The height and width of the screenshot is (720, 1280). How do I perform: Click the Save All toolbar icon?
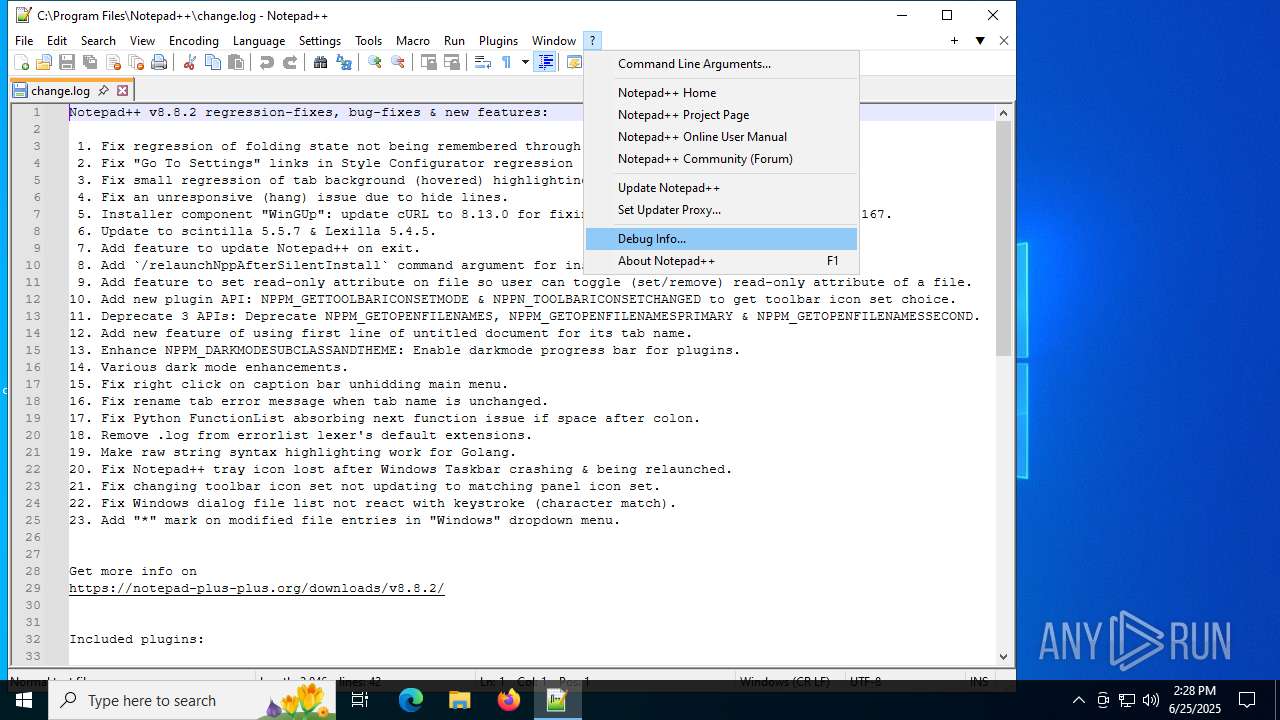[x=89, y=63]
